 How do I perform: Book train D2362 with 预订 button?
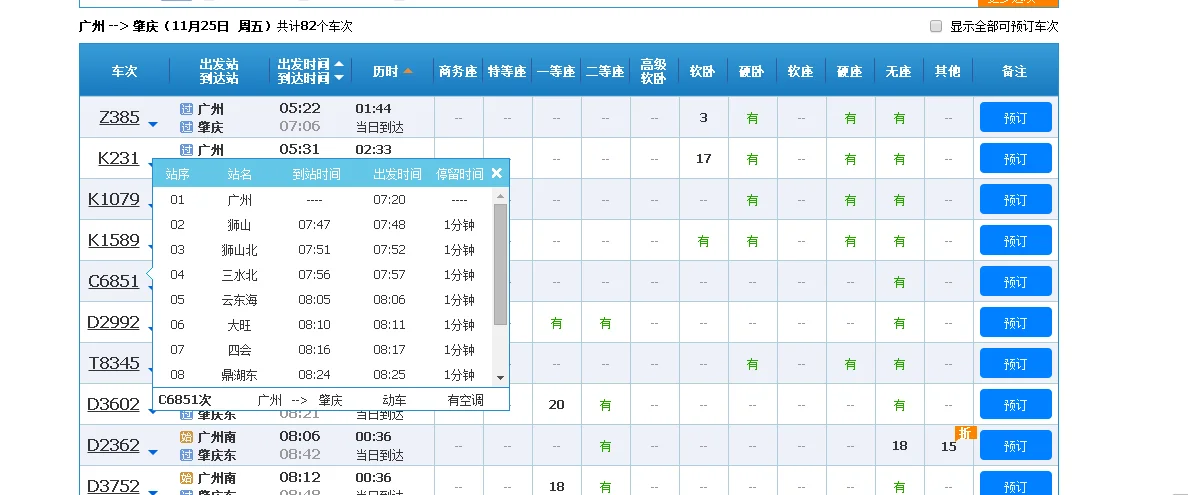coord(1015,445)
